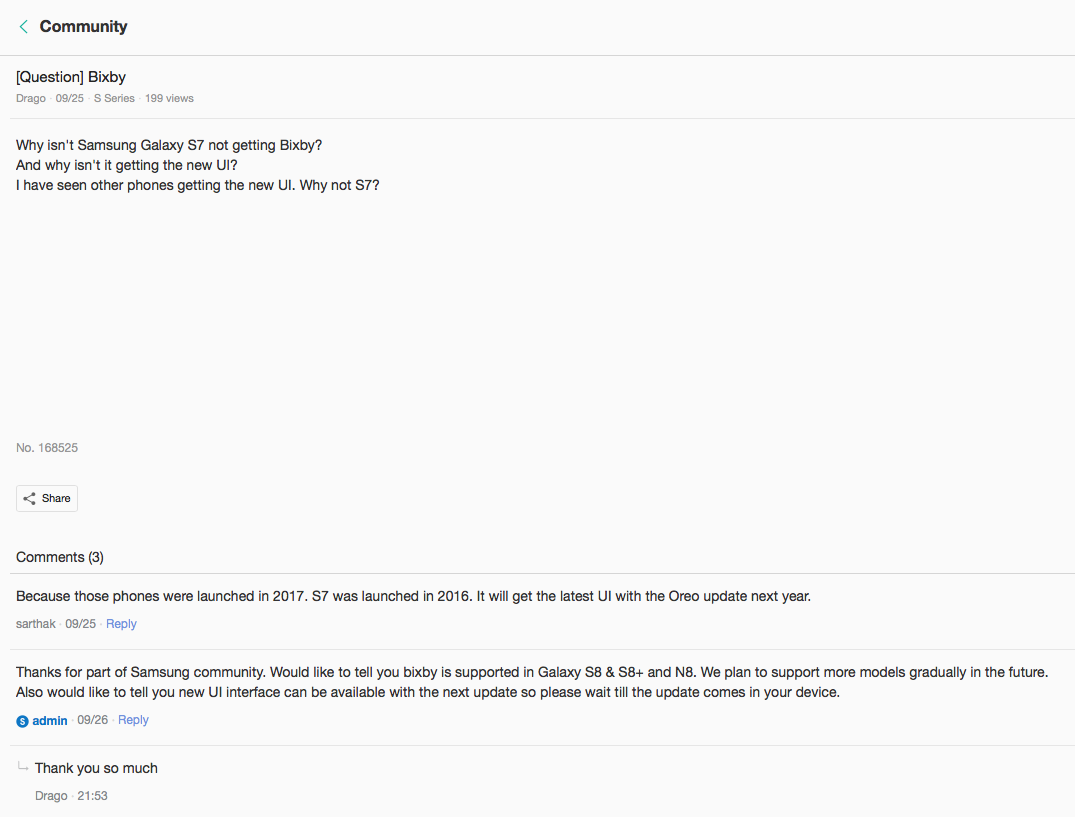Viewport: 1075px width, 817px height.
Task: Click the share icon in the Share button
Action: tap(29, 498)
